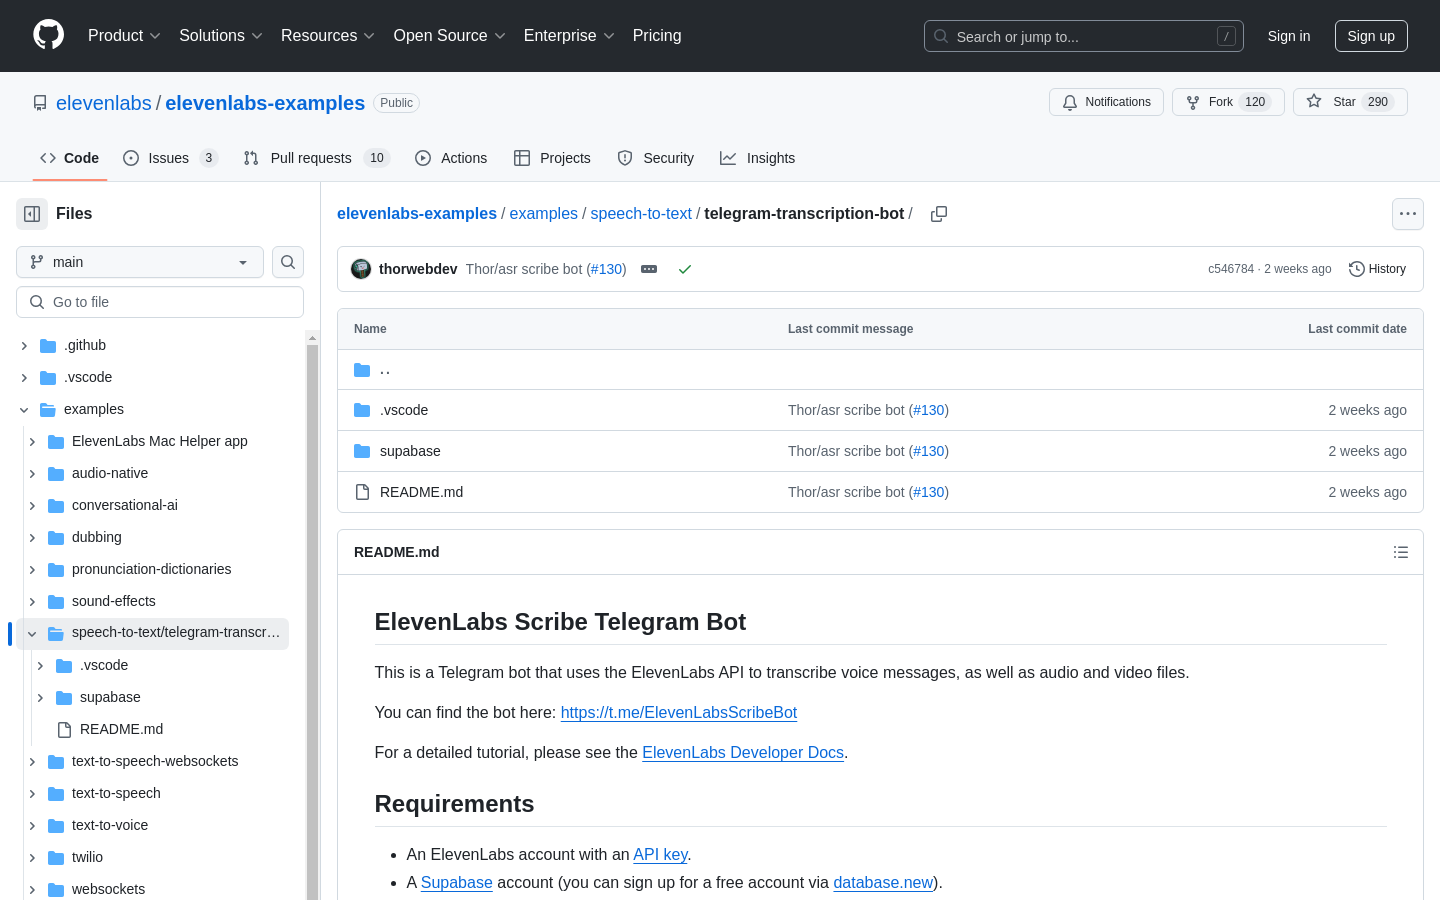Switch to the Issues tab
Screen dimensions: 1440x900
click(x=170, y=158)
